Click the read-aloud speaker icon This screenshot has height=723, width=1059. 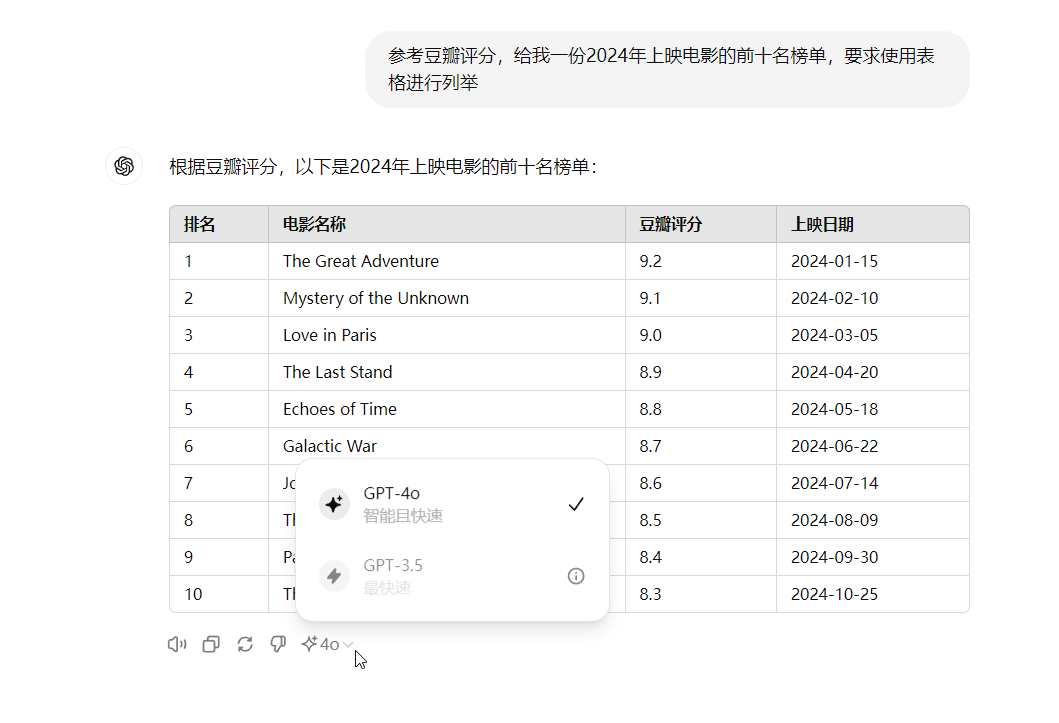177,644
